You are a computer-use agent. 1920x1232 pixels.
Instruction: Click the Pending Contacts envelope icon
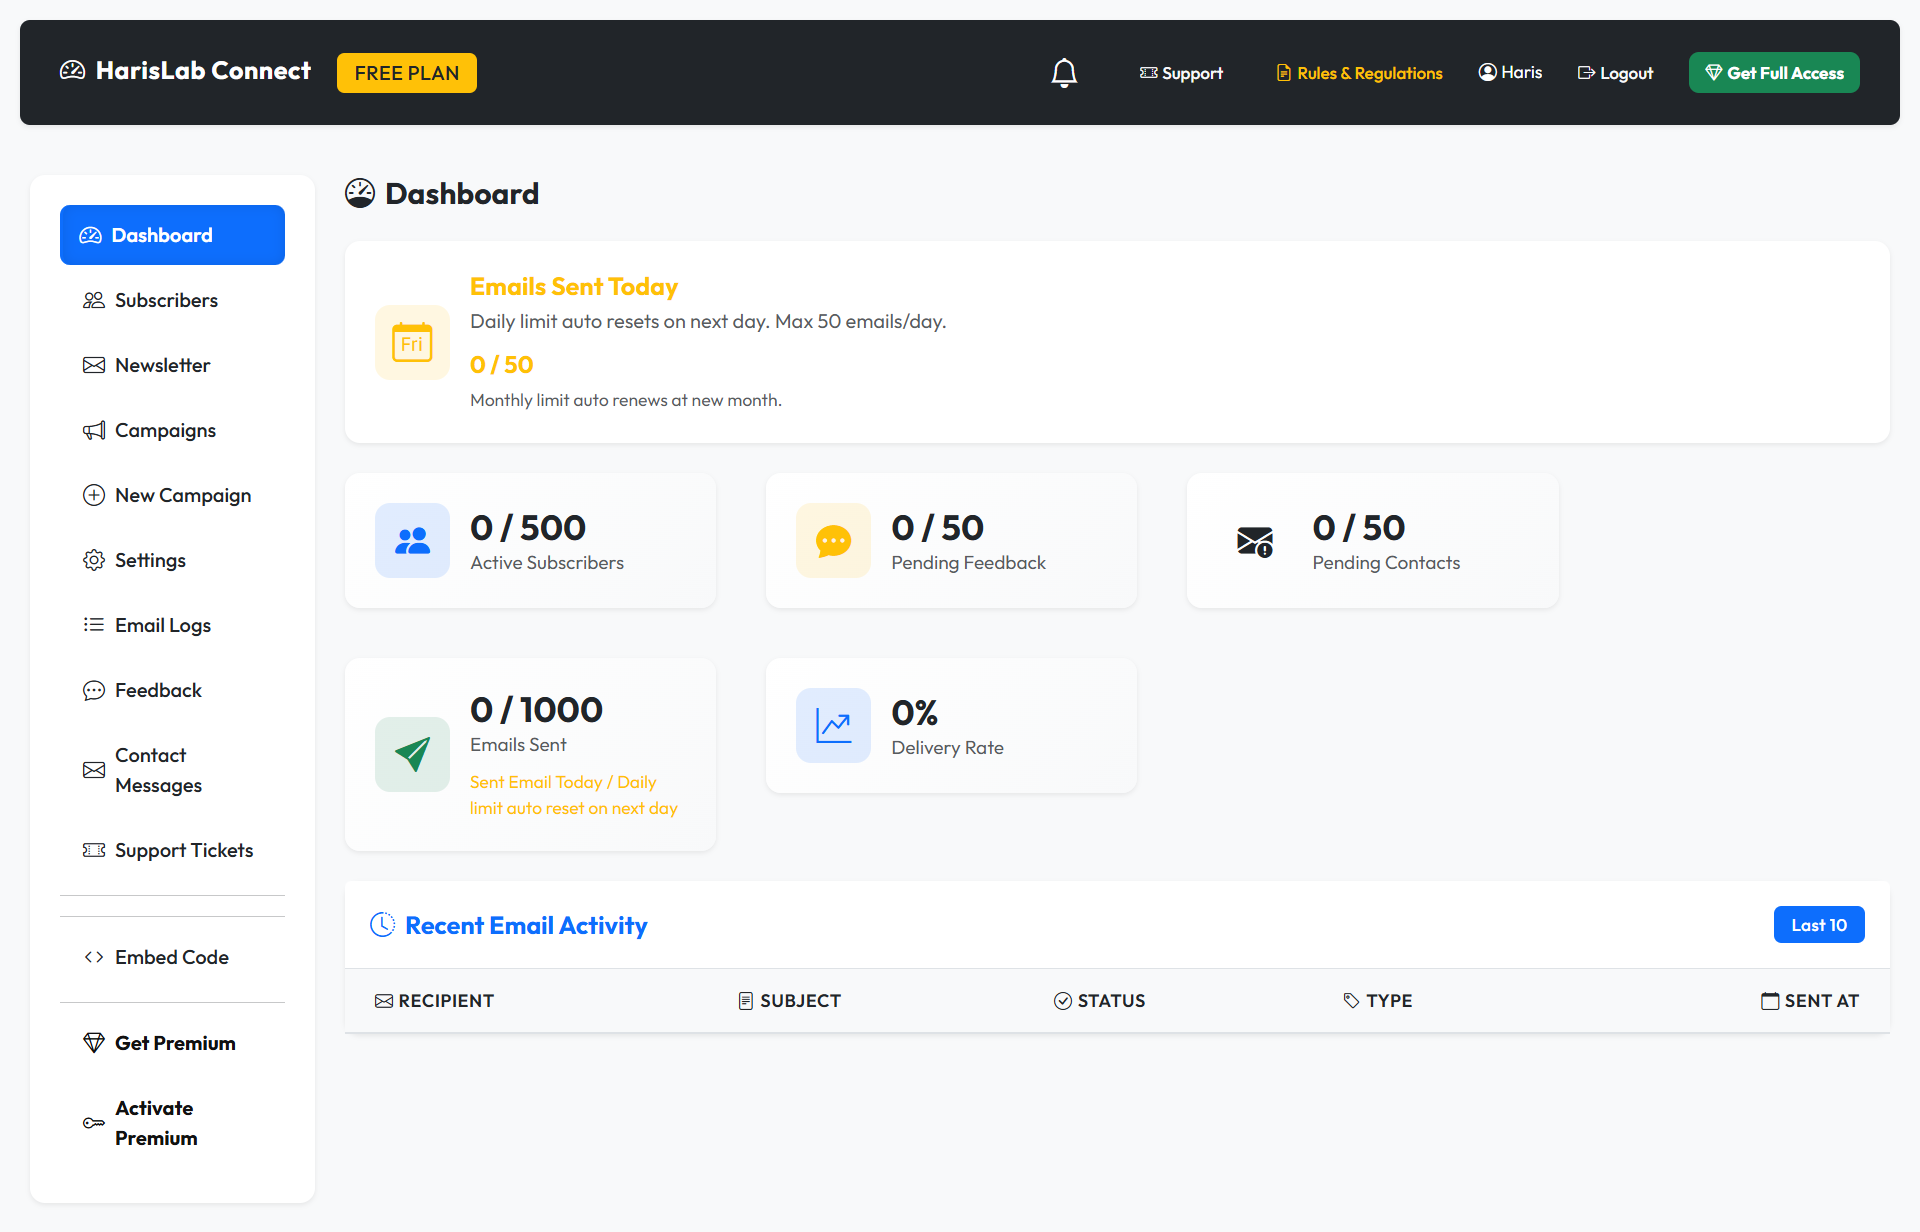pos(1254,541)
